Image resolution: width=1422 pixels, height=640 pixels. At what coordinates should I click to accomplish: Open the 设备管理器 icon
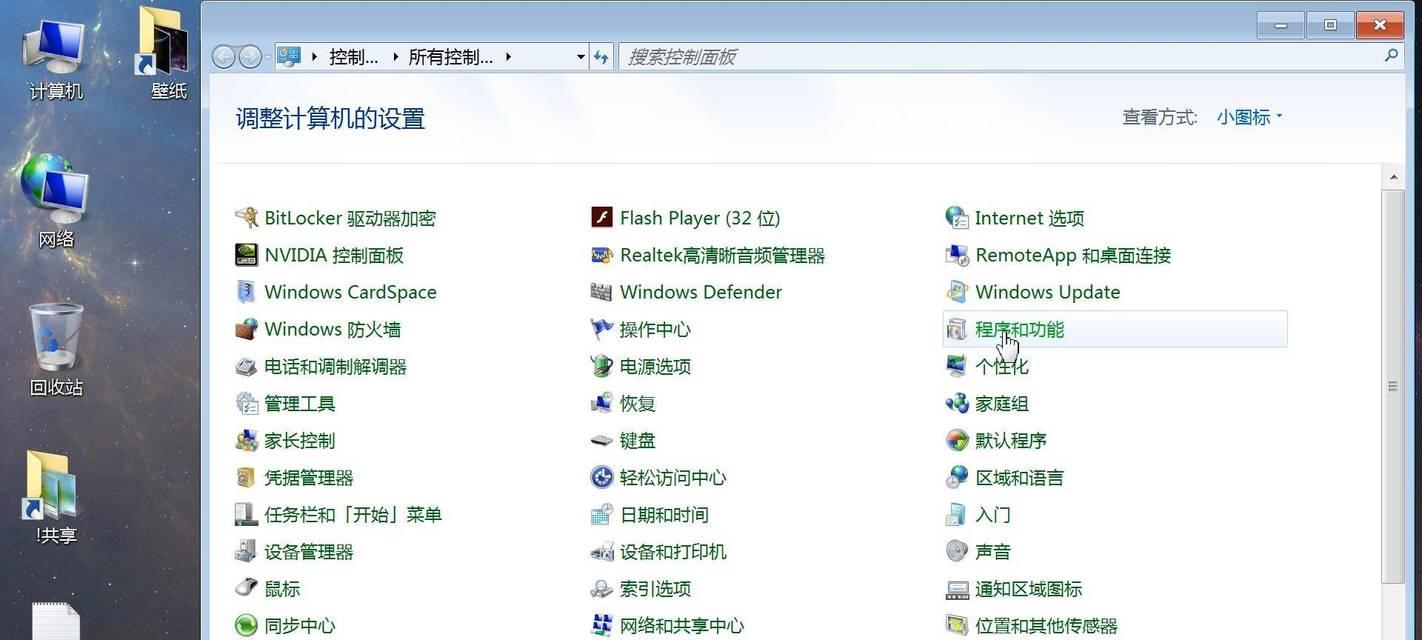tap(246, 551)
